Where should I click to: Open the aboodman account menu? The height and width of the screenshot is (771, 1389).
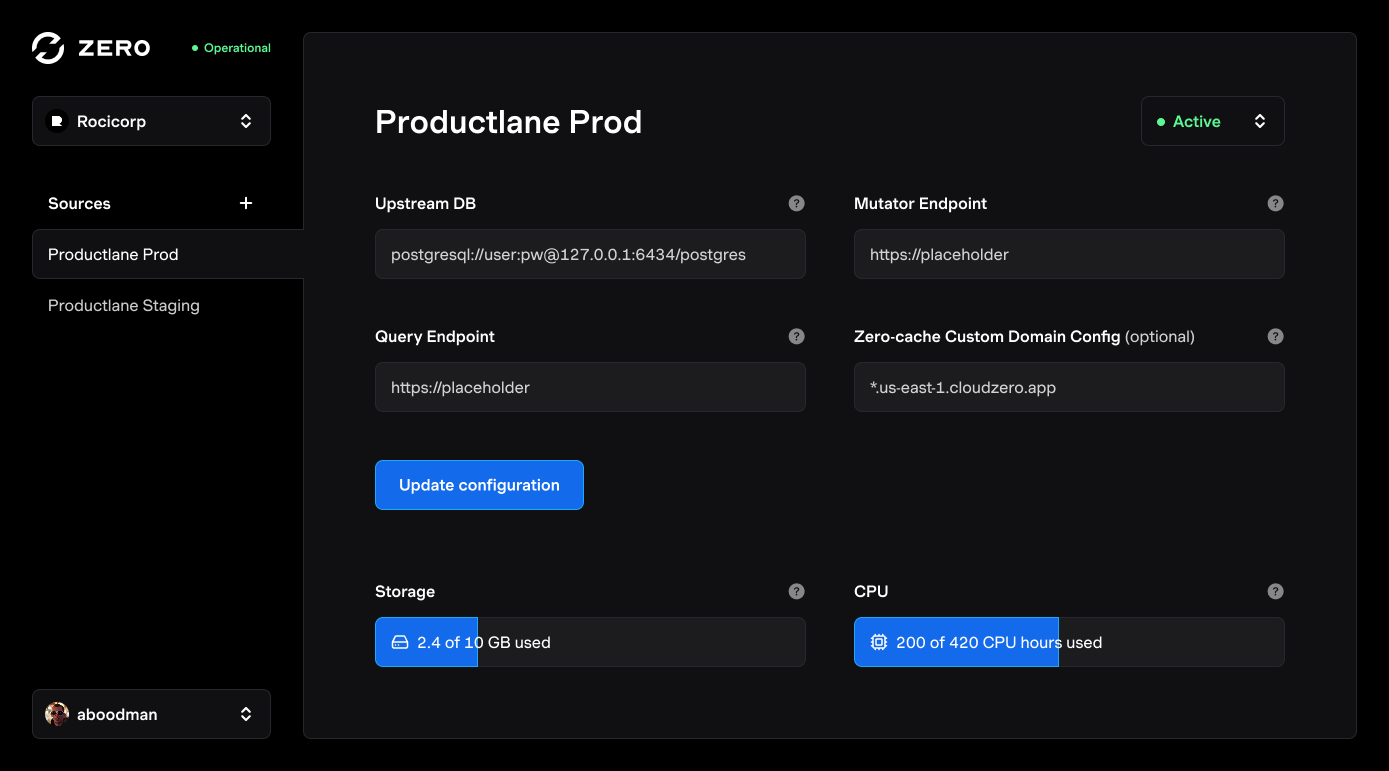pyautogui.click(x=151, y=714)
